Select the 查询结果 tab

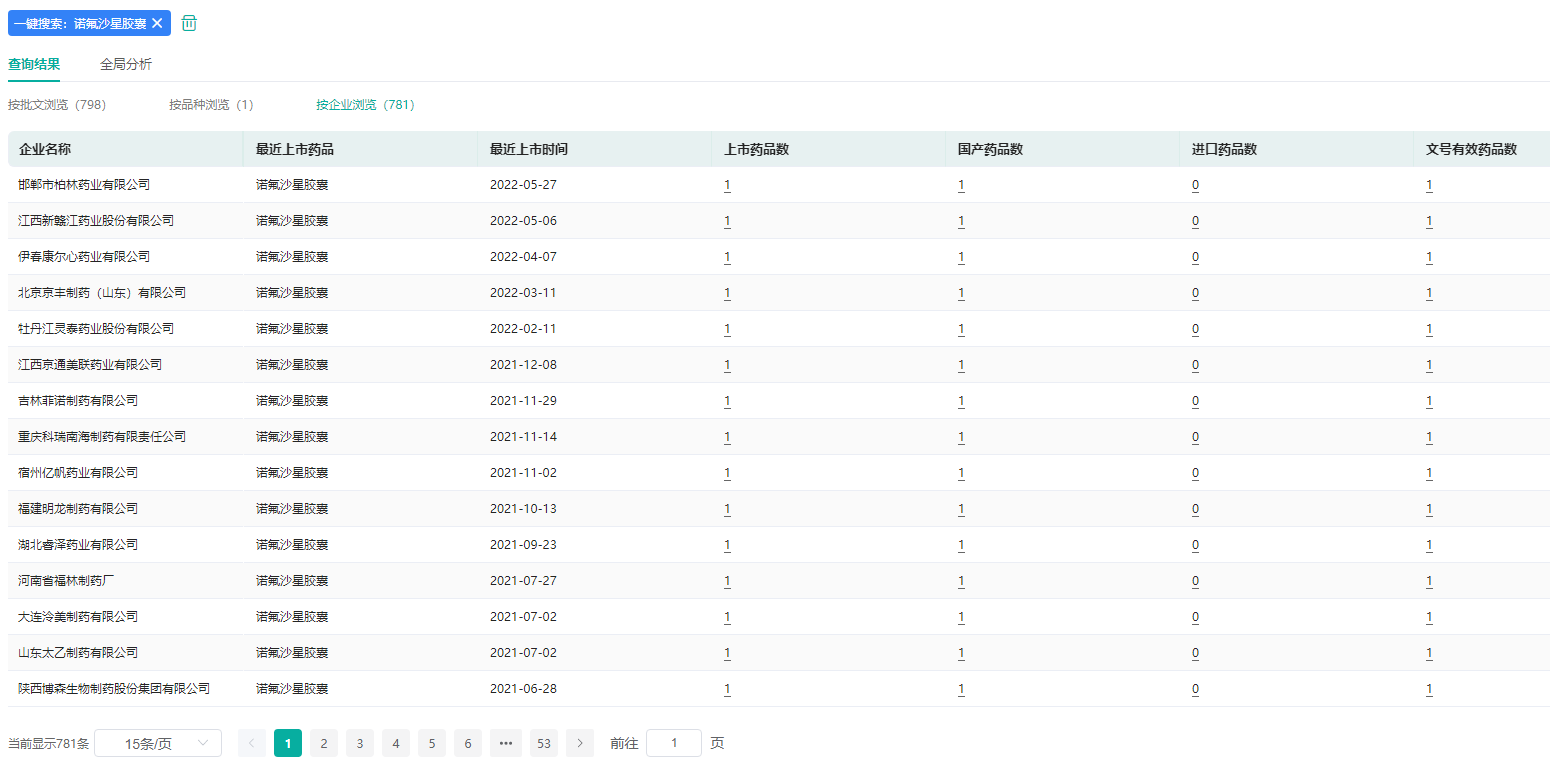pyautogui.click(x=34, y=64)
